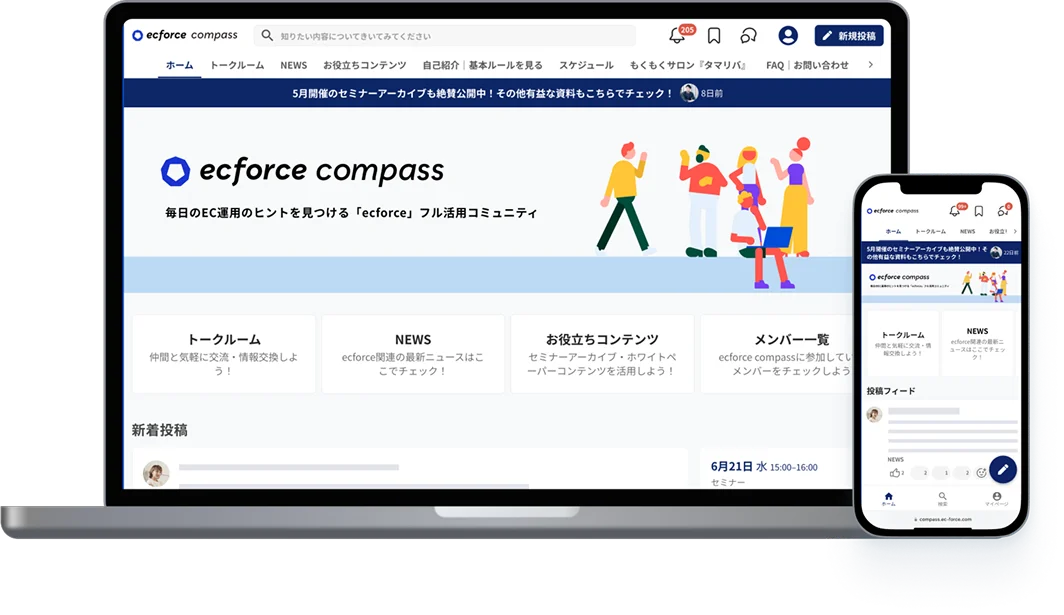
Task: Open トークルーム tab on laptop
Action: point(237,65)
